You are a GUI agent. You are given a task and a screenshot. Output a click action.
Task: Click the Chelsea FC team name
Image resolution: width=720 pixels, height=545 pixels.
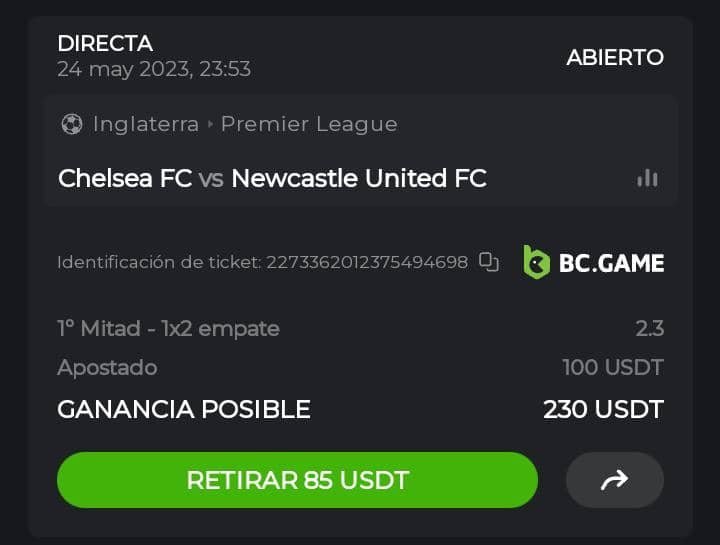tap(125, 178)
